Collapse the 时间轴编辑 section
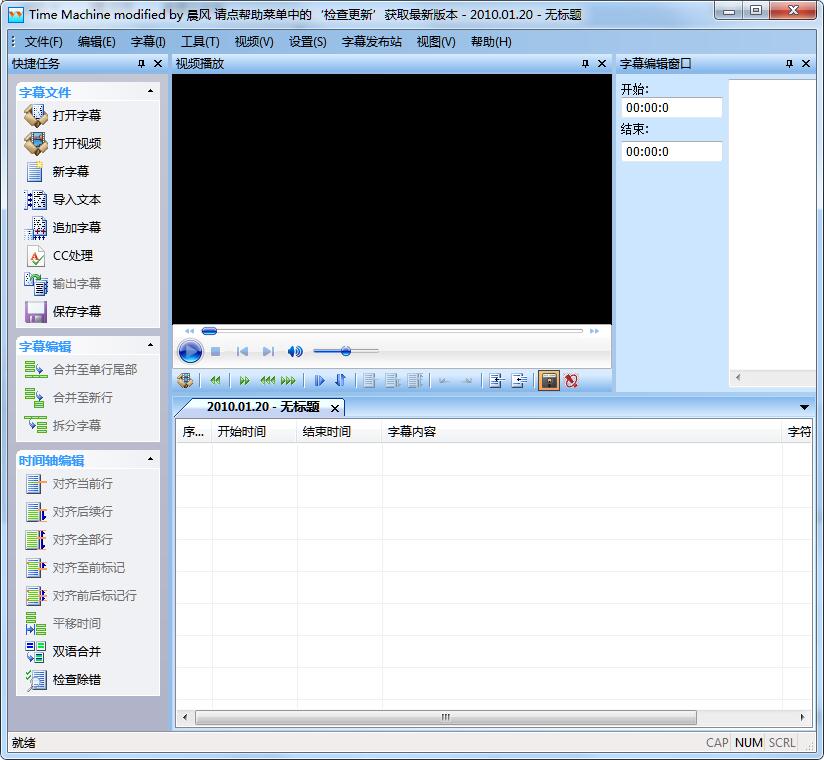This screenshot has height=760, width=824. [151, 459]
